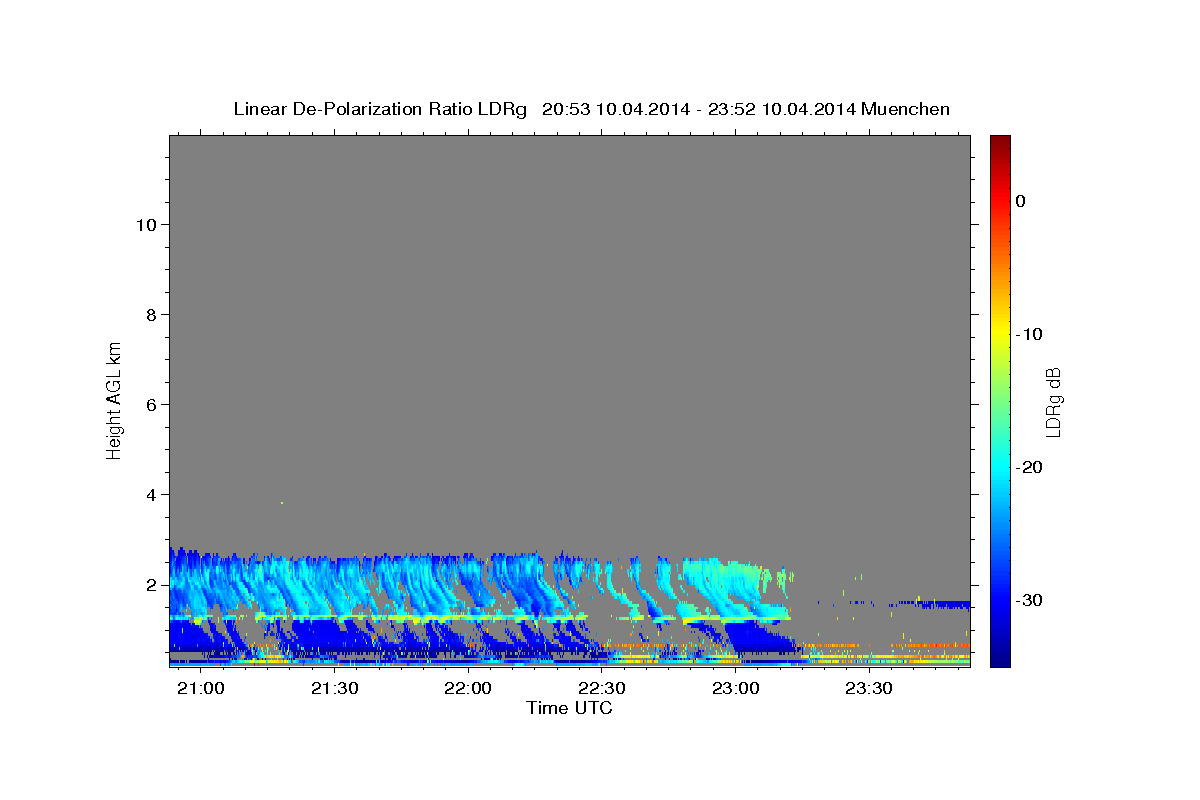This screenshot has width=1200, height=800.
Task: Click the 21:00 time tick label
Action: click(202, 689)
